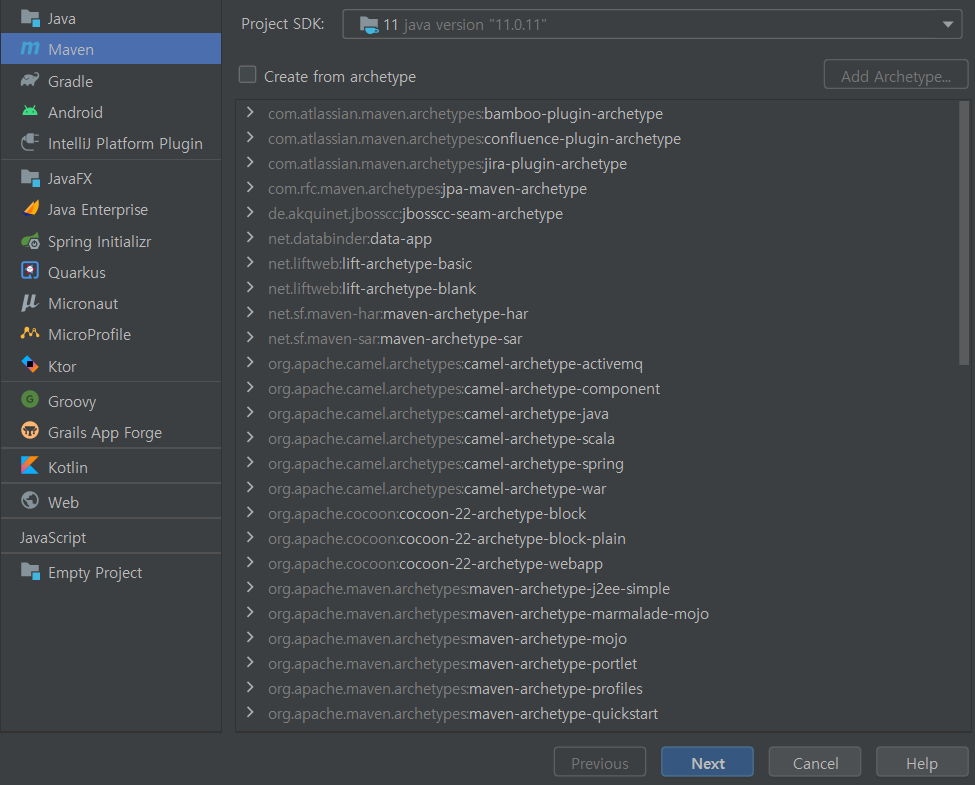Choose the Spring Initializr icon
The width and height of the screenshot is (975, 785).
point(30,241)
